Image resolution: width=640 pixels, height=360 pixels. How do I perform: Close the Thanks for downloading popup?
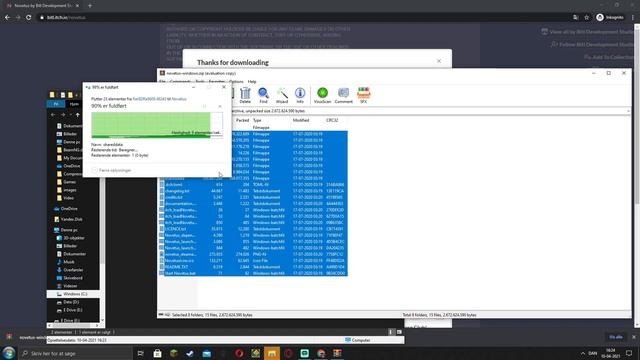point(439,61)
